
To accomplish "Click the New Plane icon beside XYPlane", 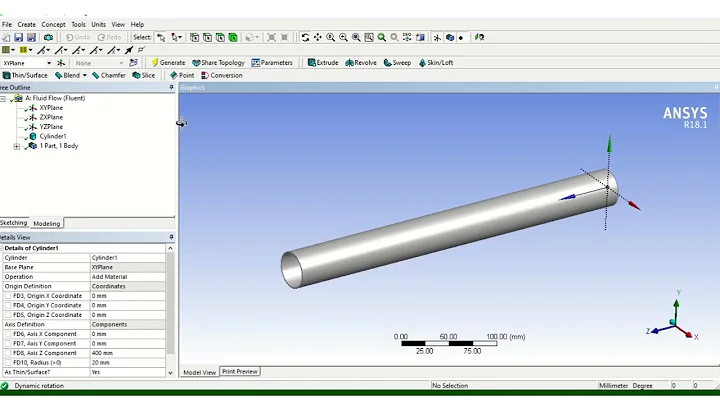I will (x=61, y=63).
